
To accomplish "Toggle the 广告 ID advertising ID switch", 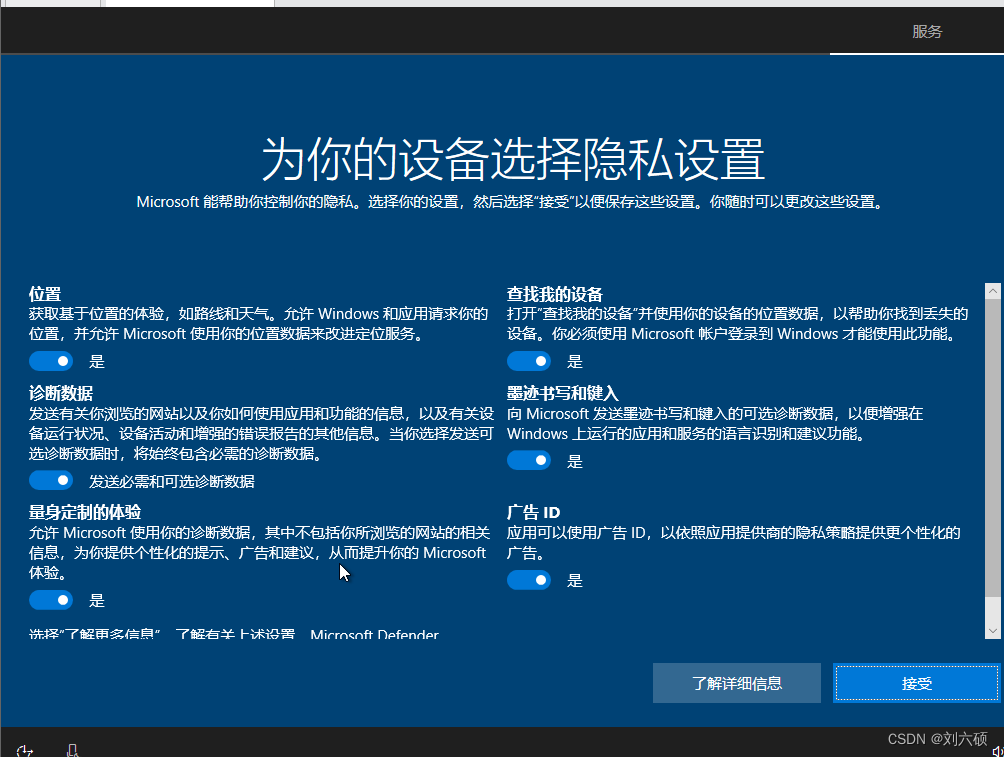I will [529, 580].
